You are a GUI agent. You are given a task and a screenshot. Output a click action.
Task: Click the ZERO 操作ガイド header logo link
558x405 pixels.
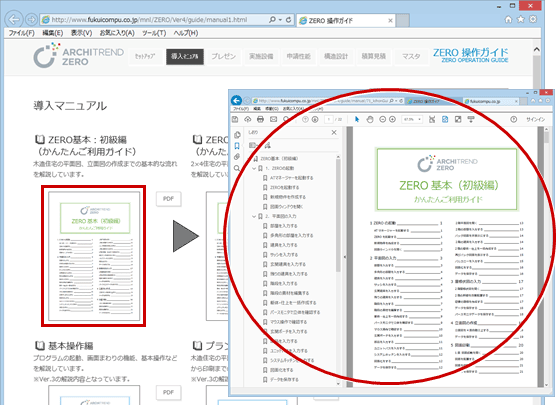coord(470,55)
